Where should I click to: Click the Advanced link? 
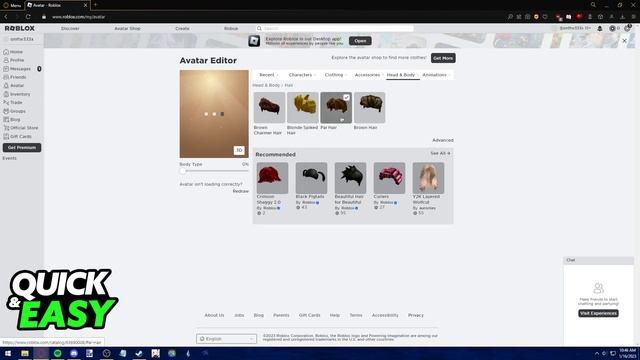(x=443, y=140)
